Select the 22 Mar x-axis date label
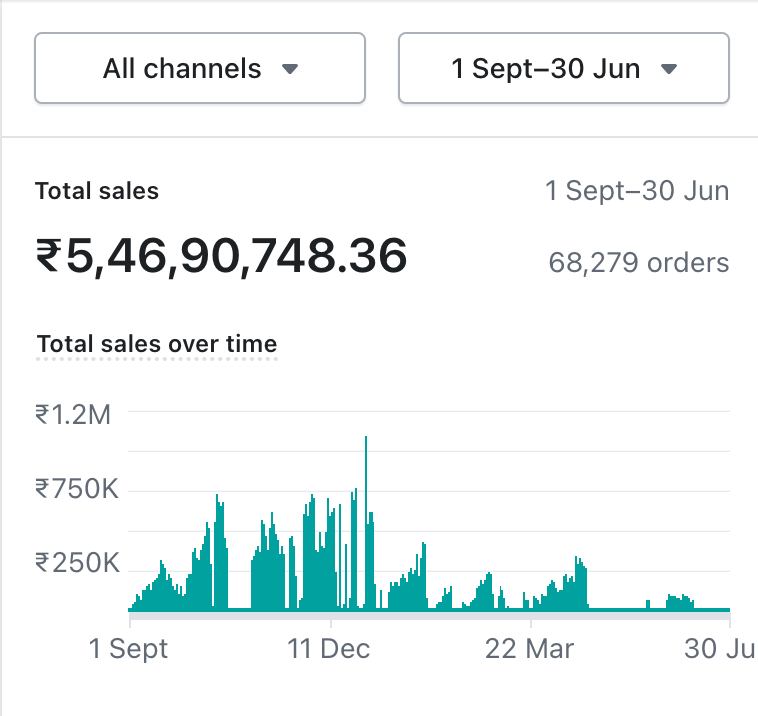Viewport: 758px width, 716px height. click(529, 648)
